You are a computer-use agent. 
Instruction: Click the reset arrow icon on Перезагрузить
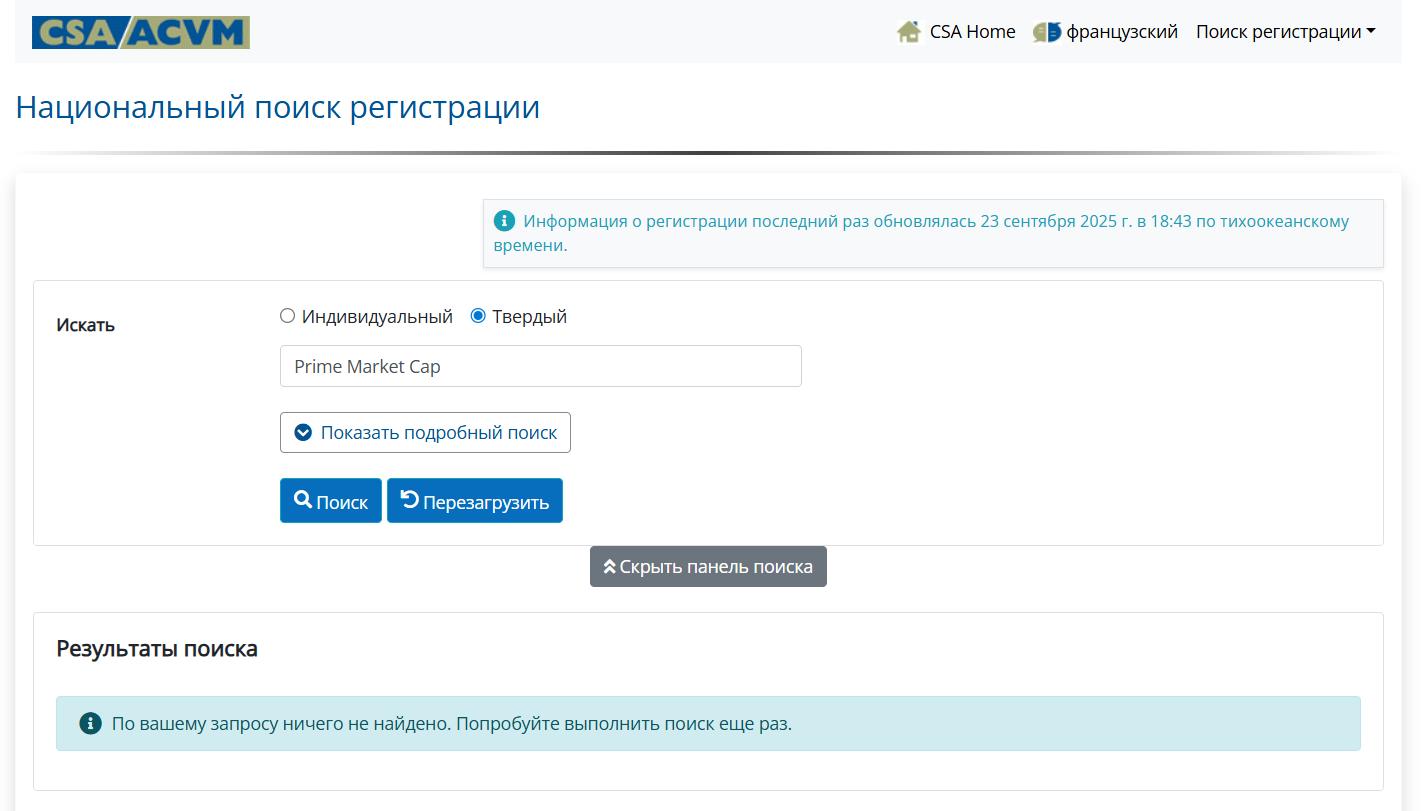(409, 500)
